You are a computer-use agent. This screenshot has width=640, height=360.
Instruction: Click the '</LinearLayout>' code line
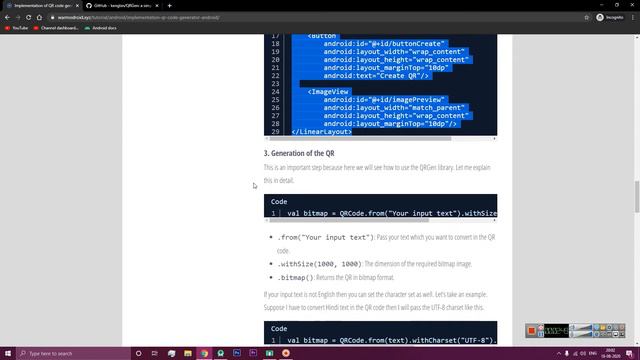322,132
